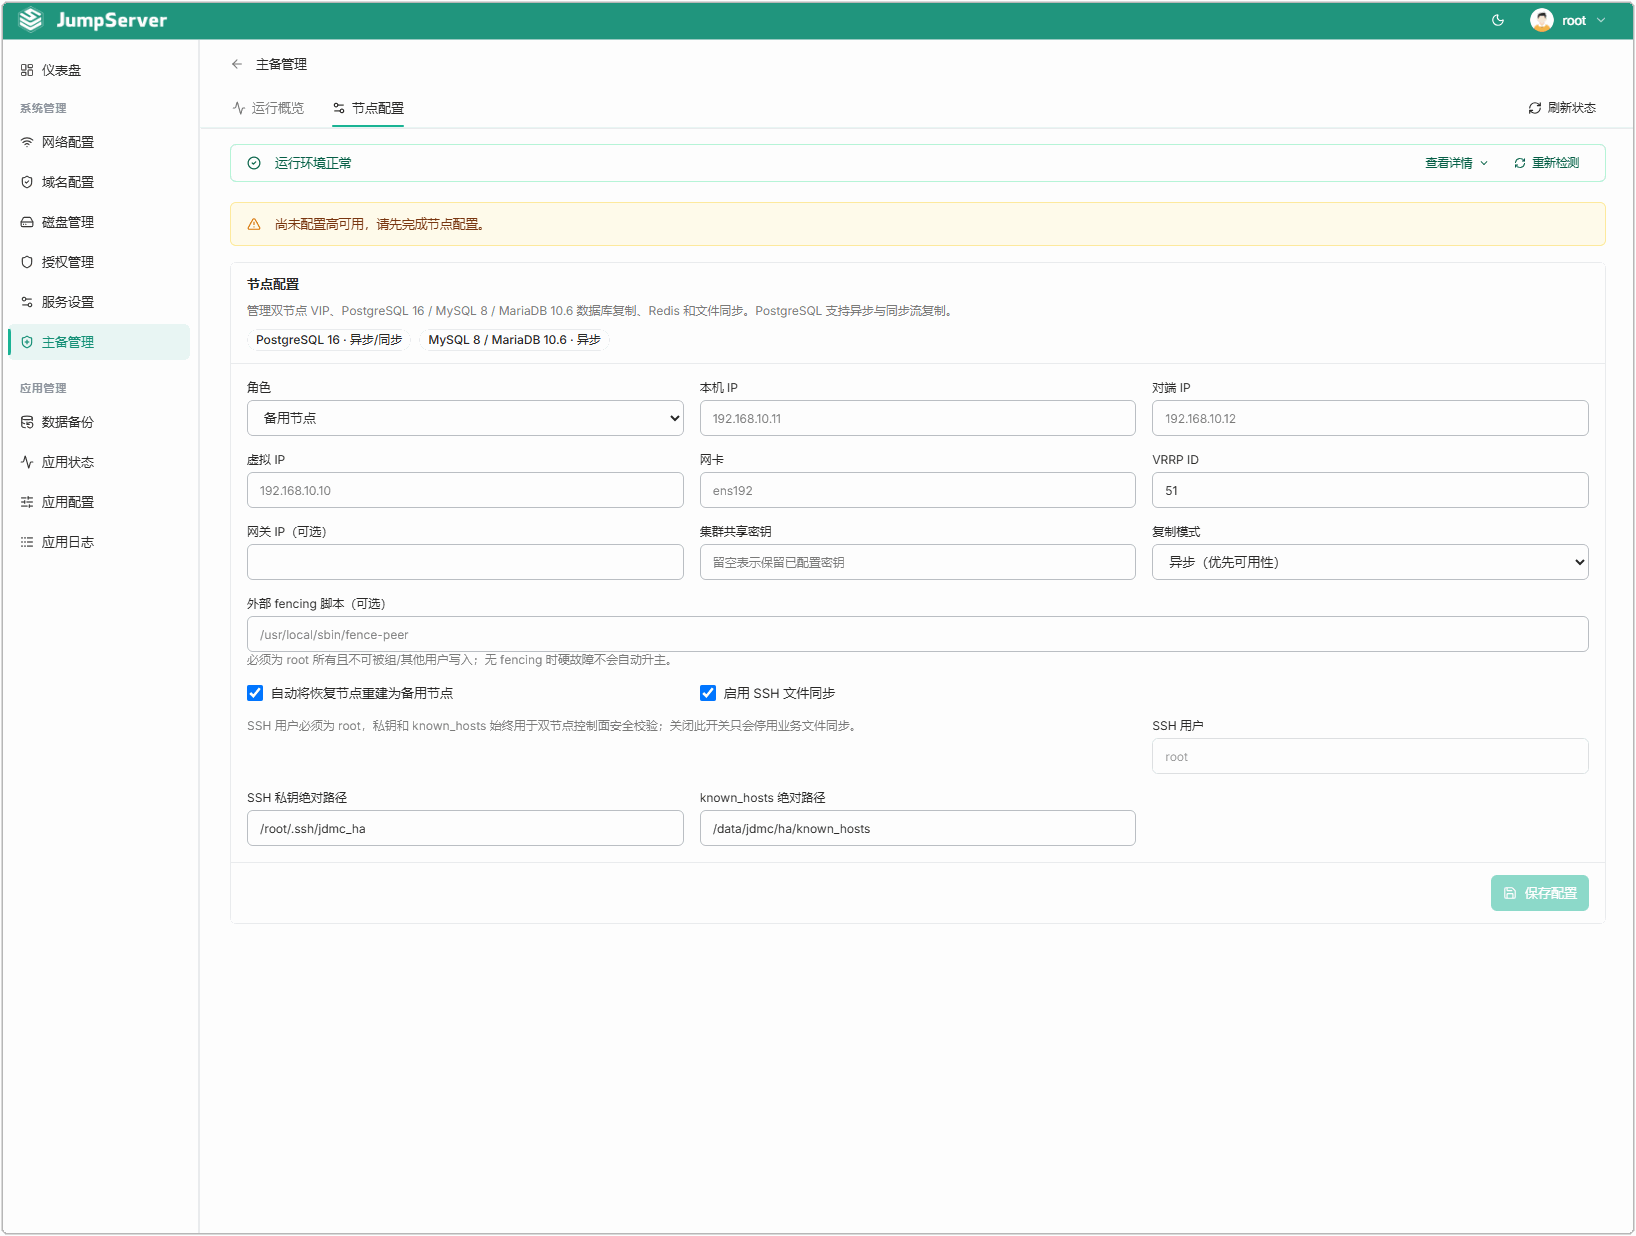
Task: Disable 启用 SSH 文件同步 checkbox
Action: (x=708, y=693)
